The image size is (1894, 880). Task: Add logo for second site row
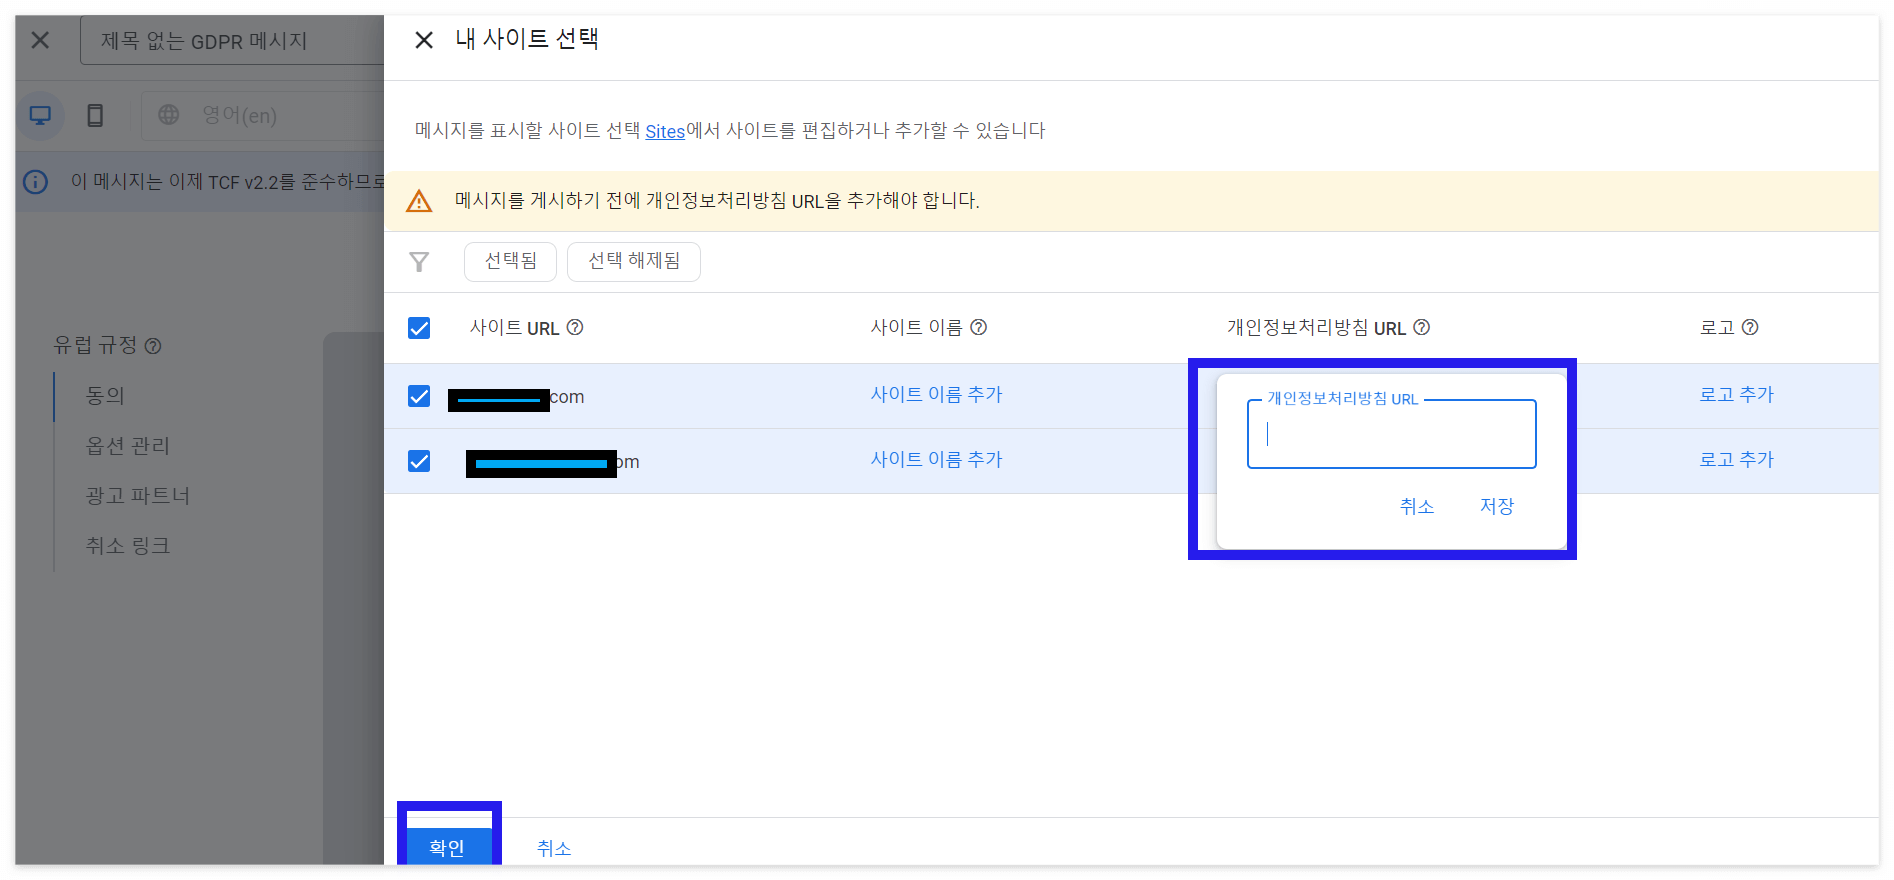point(1736,459)
